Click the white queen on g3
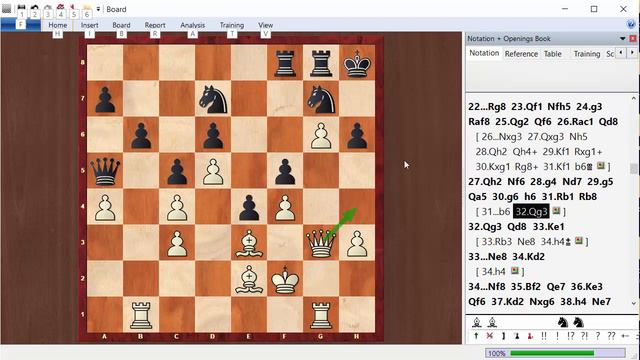Screen dimensions: 640x360 click(x=321, y=243)
